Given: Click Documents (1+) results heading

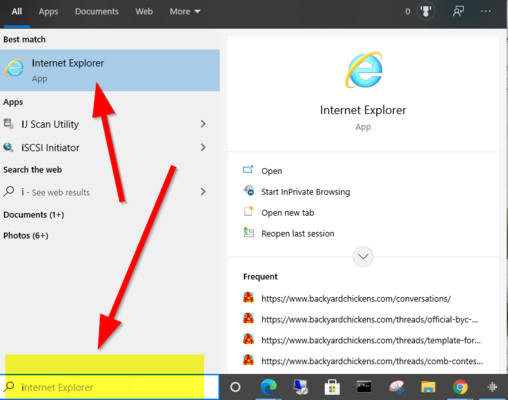Looking at the screenshot, I should point(34,215).
